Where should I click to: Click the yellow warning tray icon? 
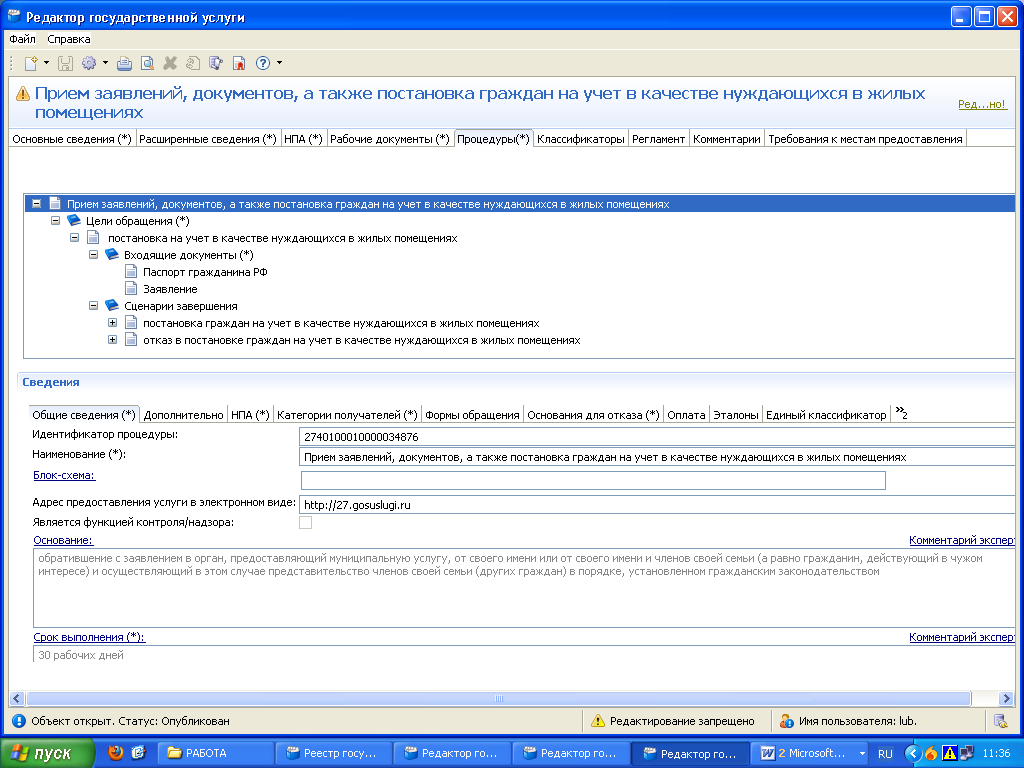[x=950, y=754]
